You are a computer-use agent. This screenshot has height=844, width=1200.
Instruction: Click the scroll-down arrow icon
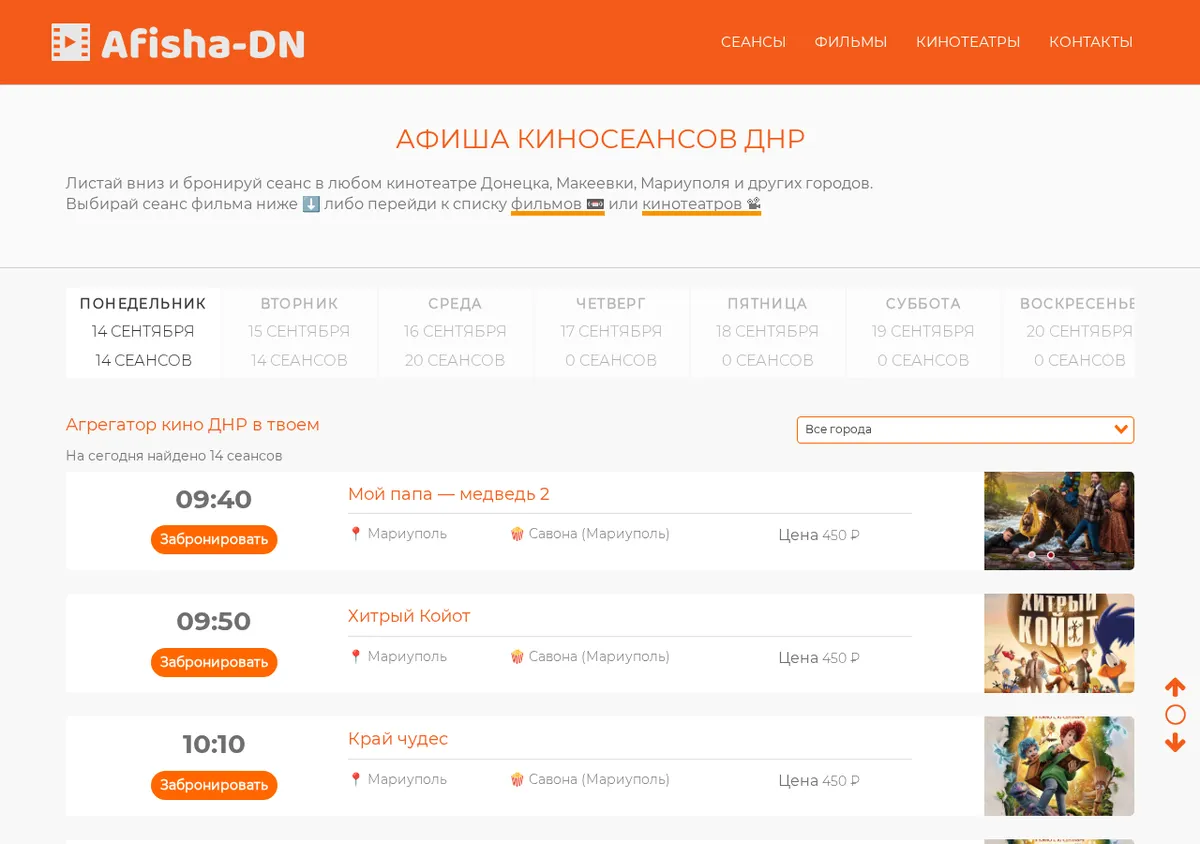coord(1175,743)
